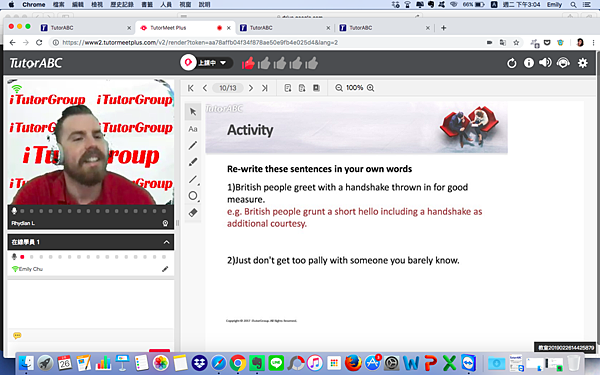The height and width of the screenshot is (375, 600).
Task: Switch to the TutorMeet Plus tab
Action: 186,28
